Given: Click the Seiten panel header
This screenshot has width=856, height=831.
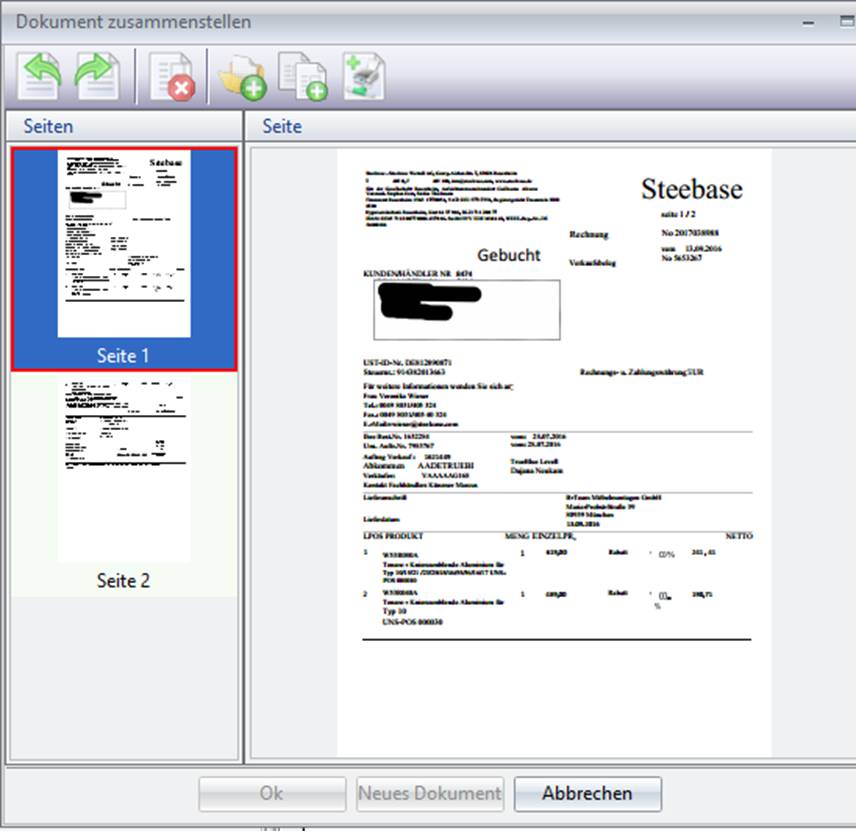Looking at the screenshot, I should coord(124,126).
